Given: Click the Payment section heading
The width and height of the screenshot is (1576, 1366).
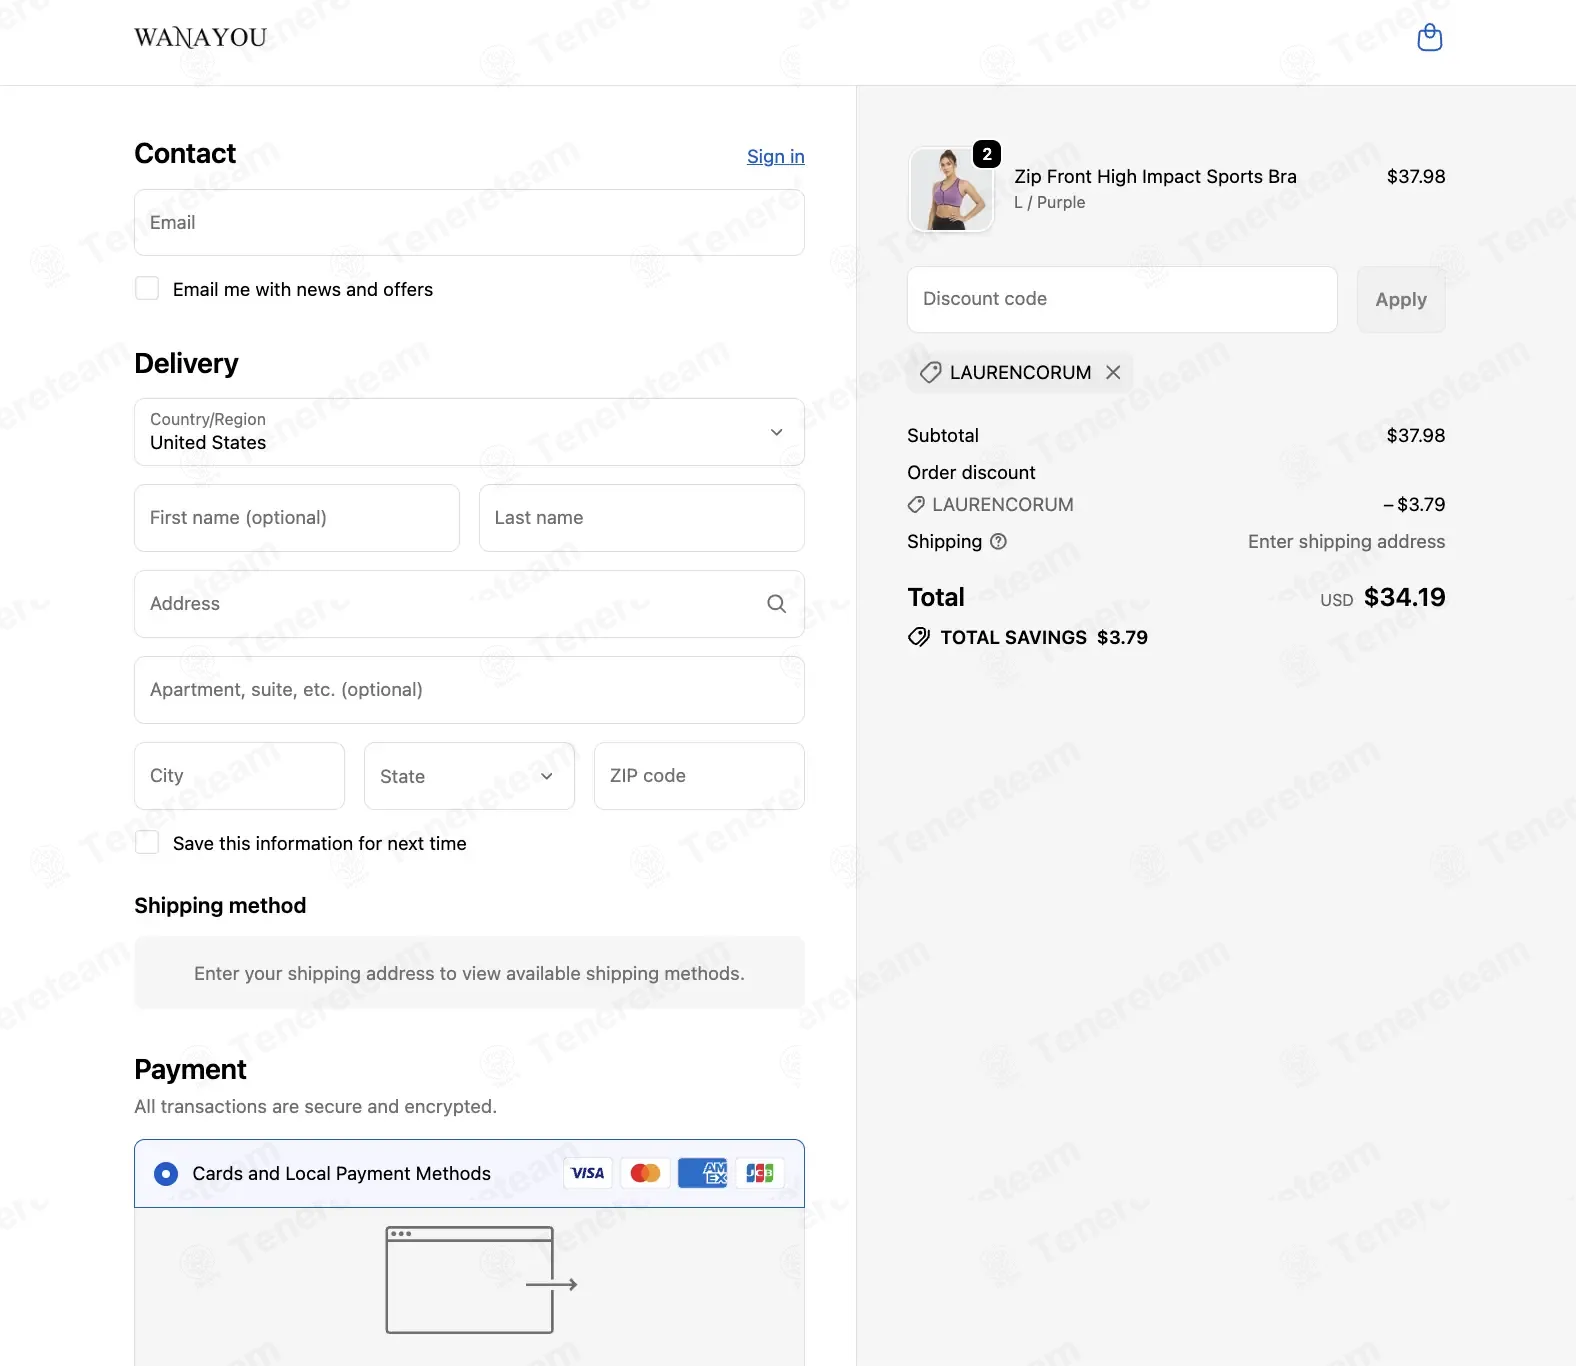Looking at the screenshot, I should [x=190, y=1069].
